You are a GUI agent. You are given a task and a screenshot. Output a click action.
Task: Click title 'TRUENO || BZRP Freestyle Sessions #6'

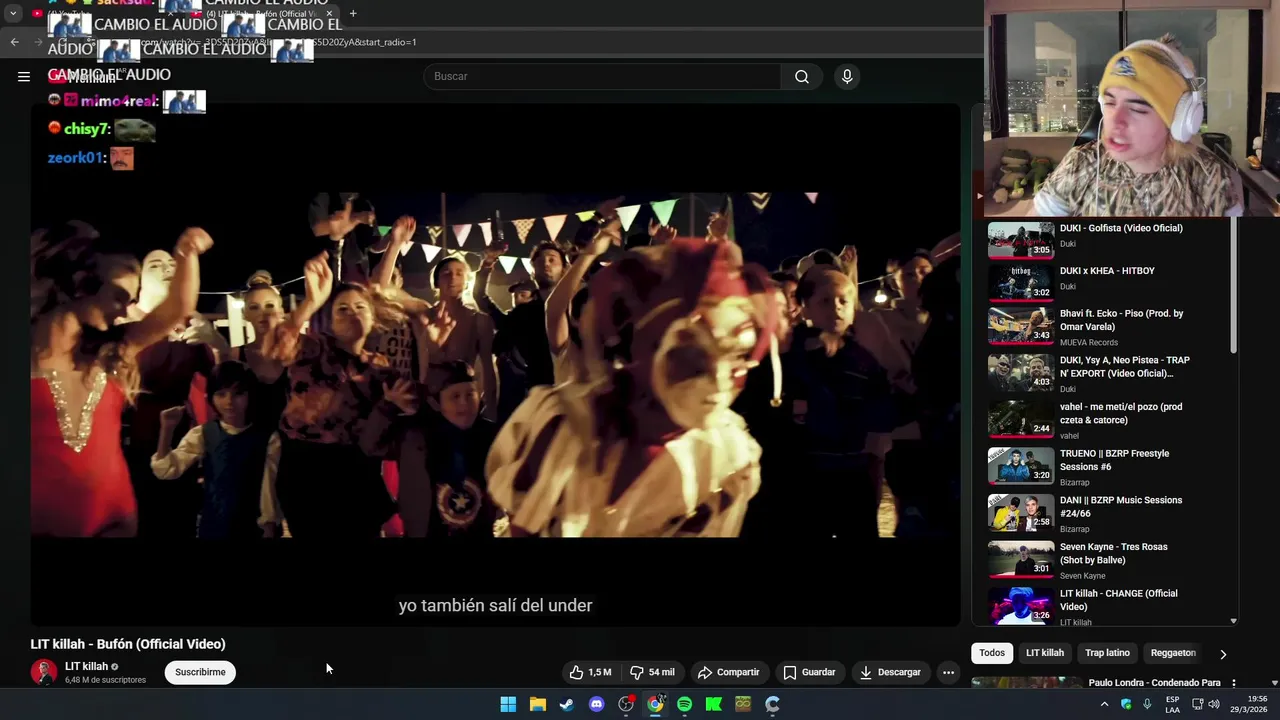pos(1114,460)
